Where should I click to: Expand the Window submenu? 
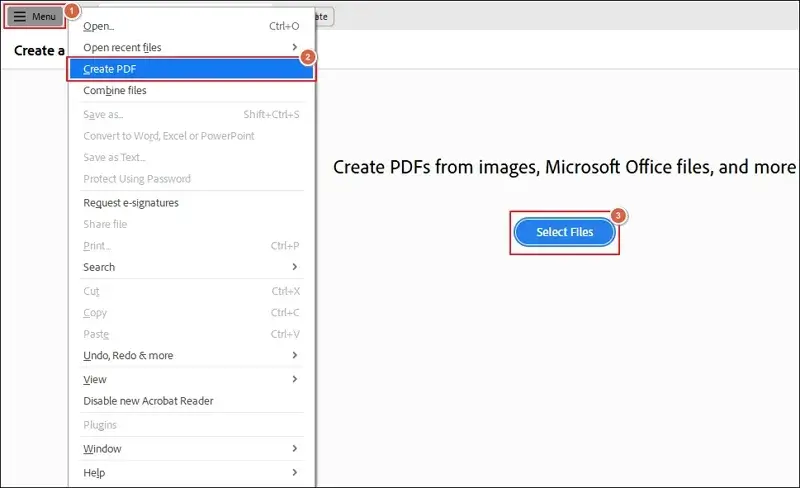(191, 449)
